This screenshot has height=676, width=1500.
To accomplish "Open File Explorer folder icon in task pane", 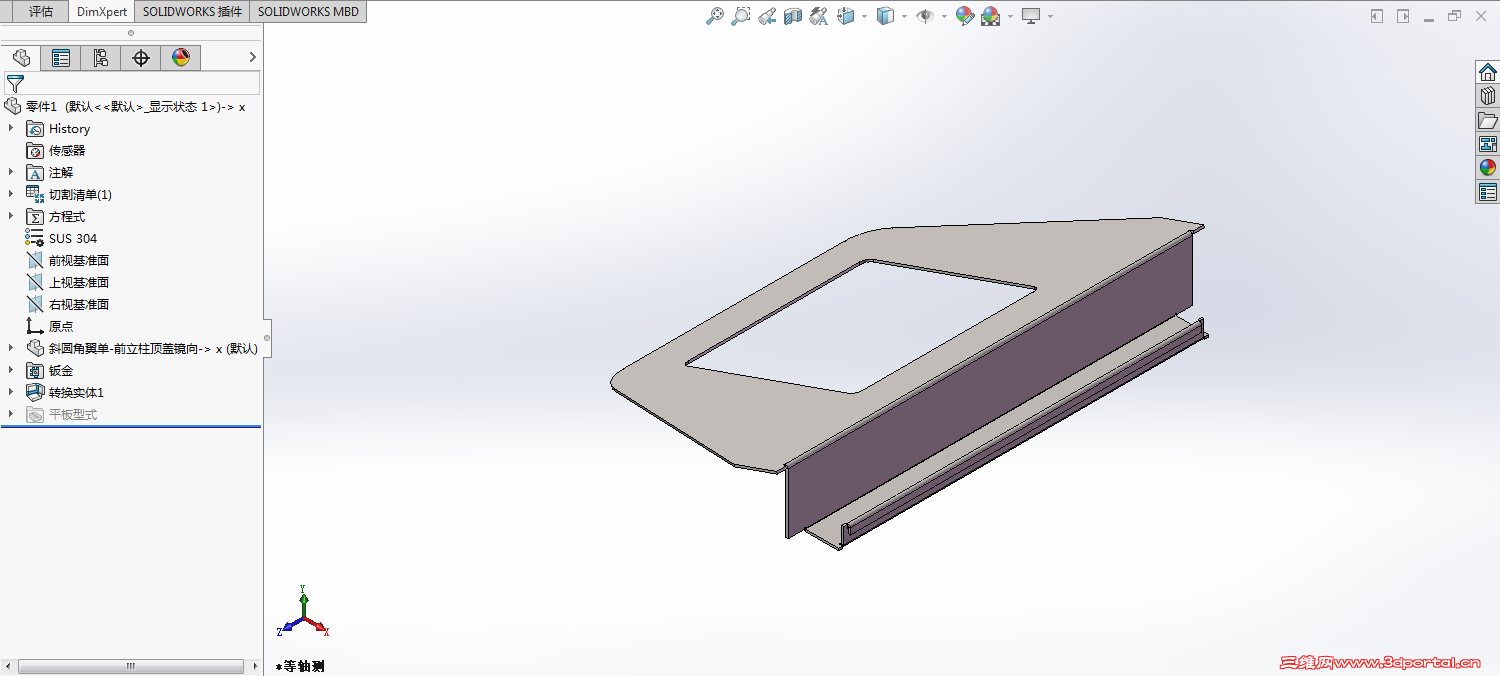I will click(1488, 120).
